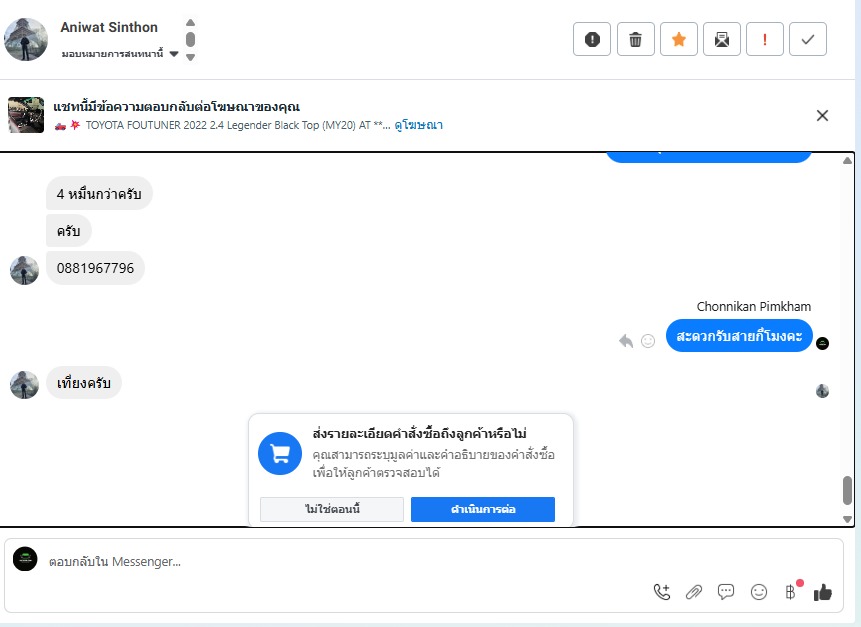Mark conversation done with checkmark button
Viewport: 861px width, 627px height.
tap(807, 39)
